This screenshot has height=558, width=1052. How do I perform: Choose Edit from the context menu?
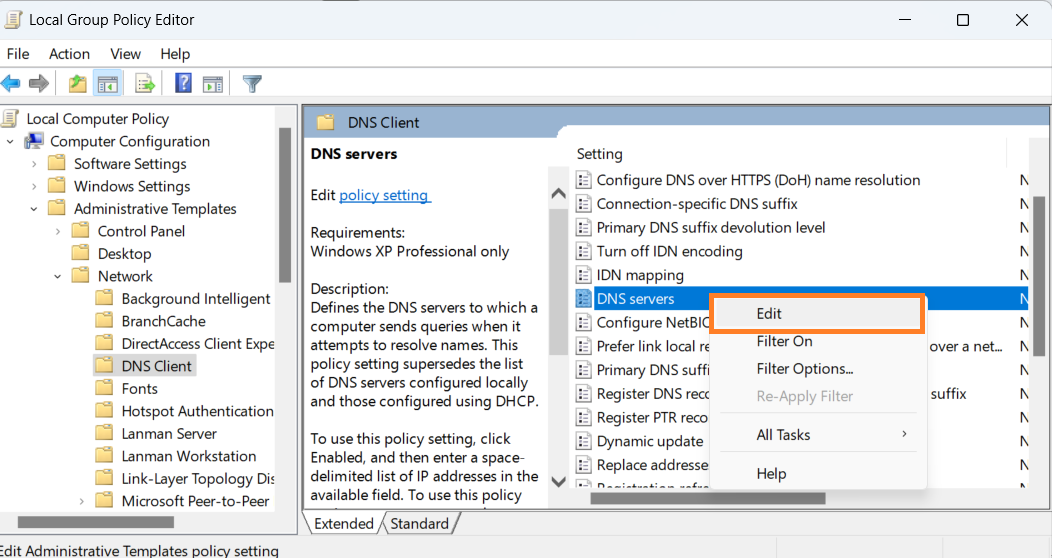pyautogui.click(x=769, y=313)
